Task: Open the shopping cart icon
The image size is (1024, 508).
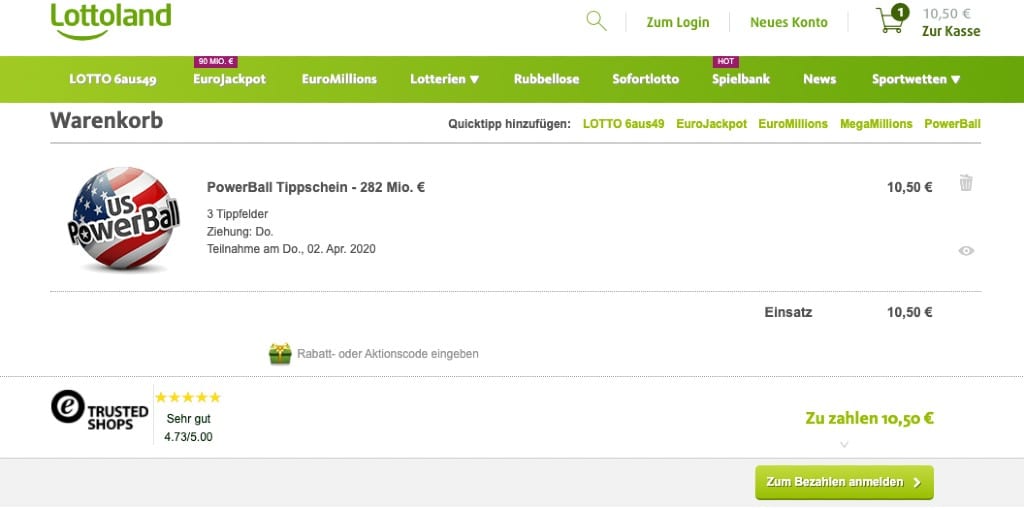Action: tap(890, 20)
